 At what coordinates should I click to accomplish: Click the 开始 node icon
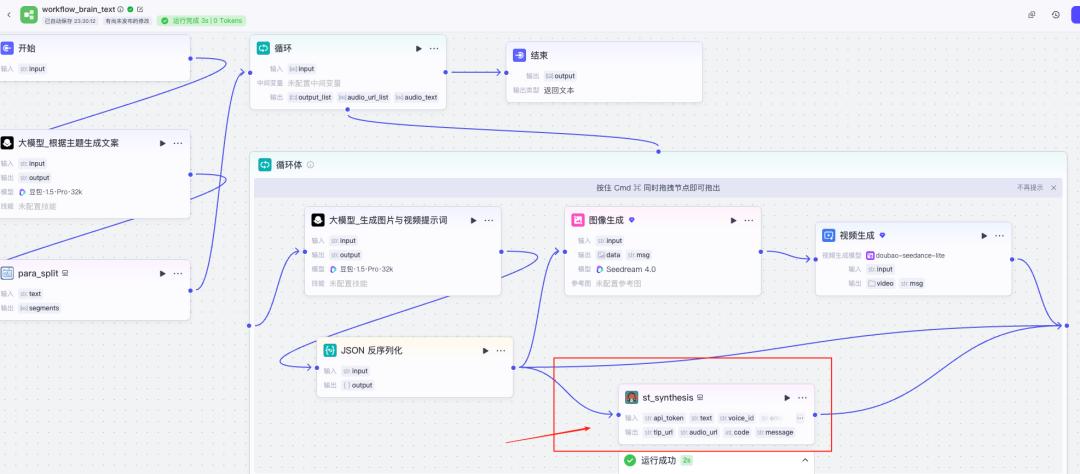7,48
